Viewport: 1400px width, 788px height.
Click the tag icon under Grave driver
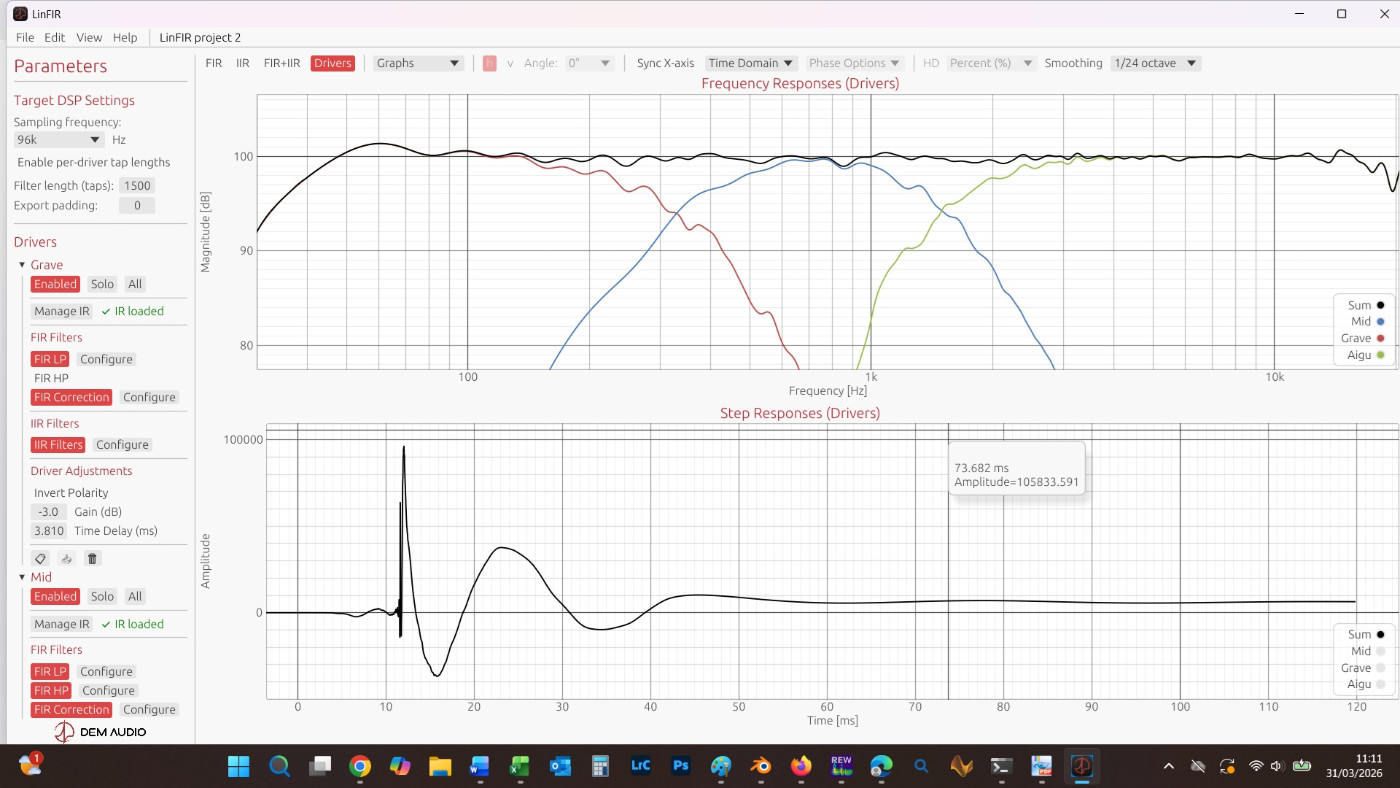click(x=40, y=559)
